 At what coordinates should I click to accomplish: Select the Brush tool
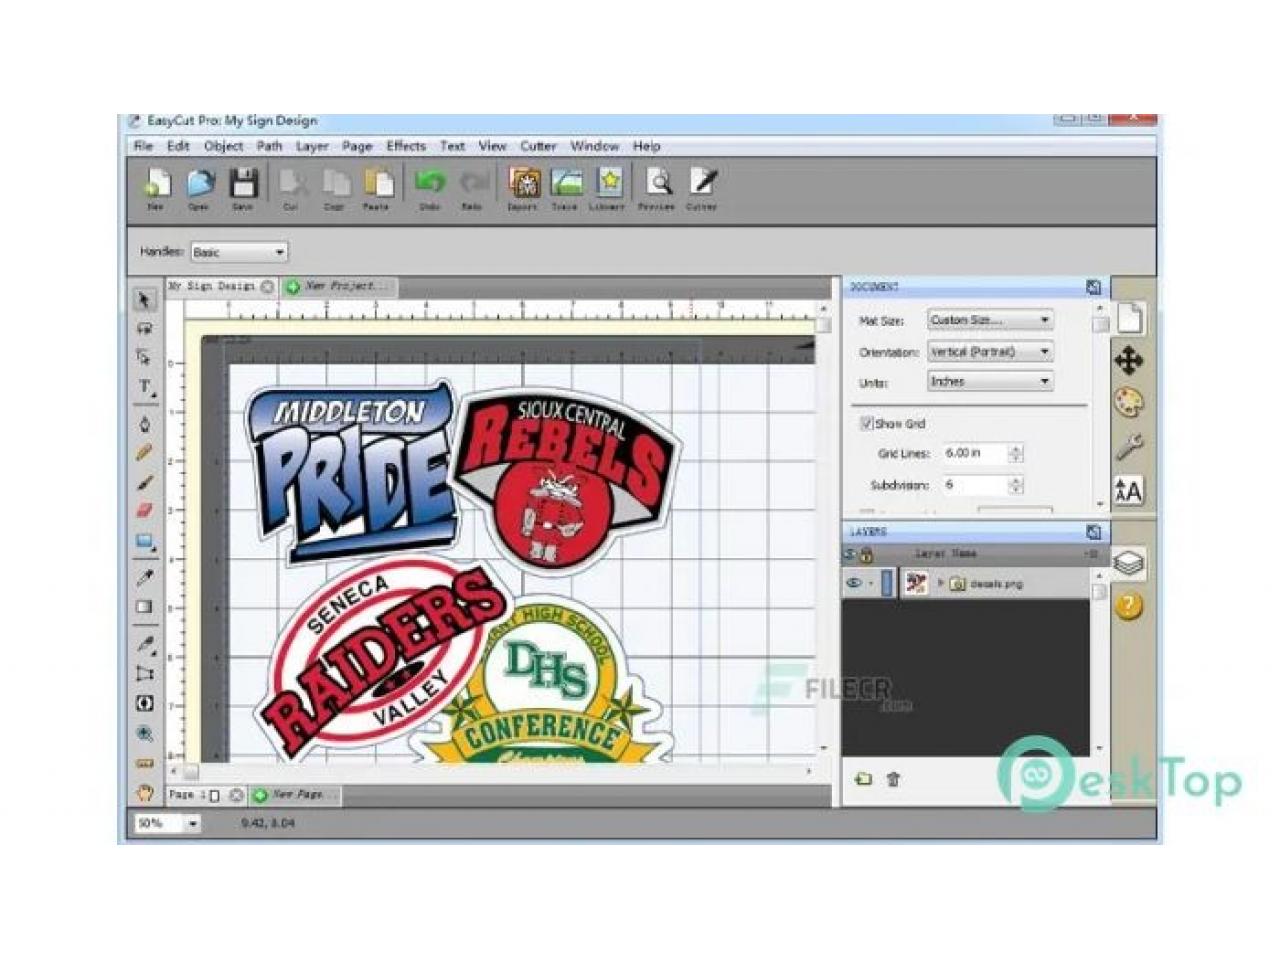pos(145,482)
